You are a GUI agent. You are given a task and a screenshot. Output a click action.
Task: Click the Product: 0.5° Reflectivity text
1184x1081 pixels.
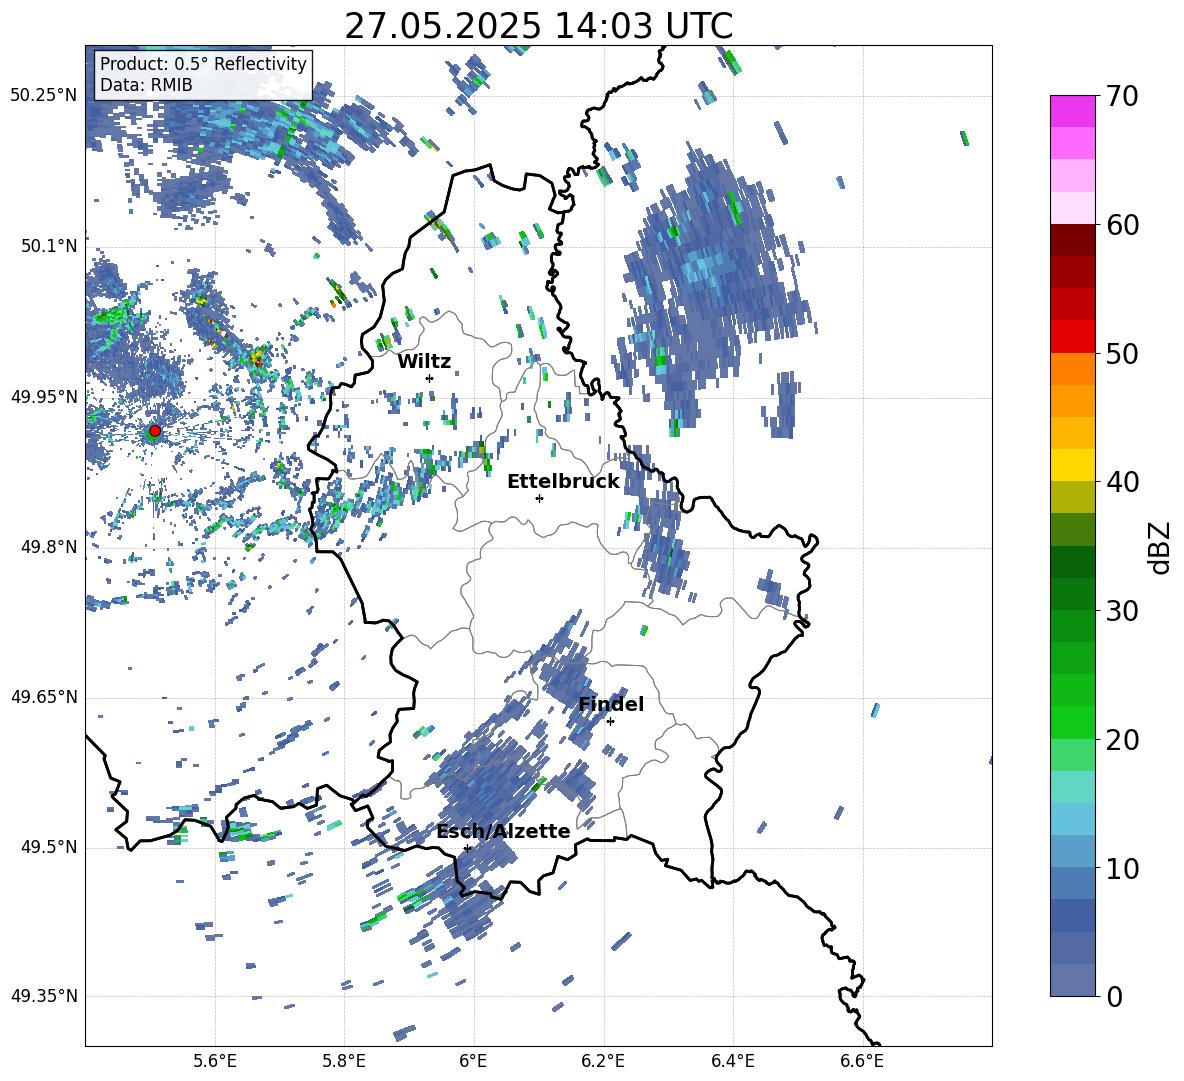(203, 64)
